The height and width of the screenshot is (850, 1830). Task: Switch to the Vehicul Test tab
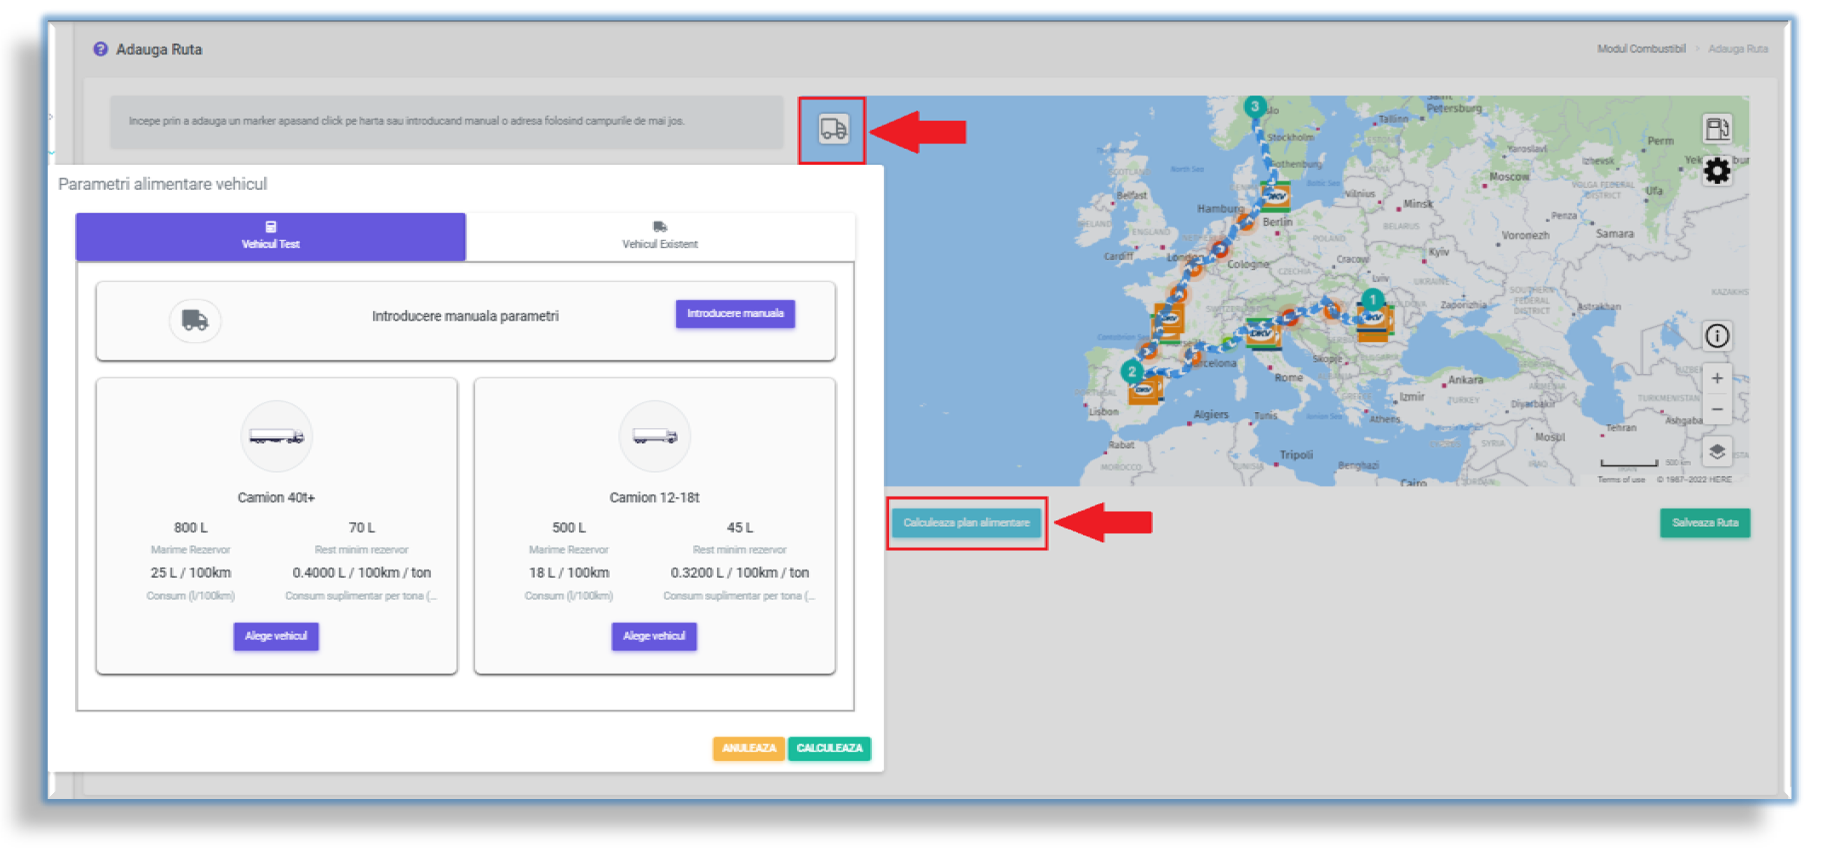(270, 237)
